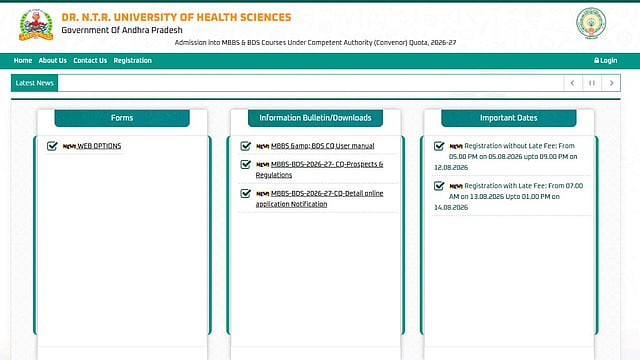Open the Registration menu link
This screenshot has height=360, width=640.
(133, 60)
